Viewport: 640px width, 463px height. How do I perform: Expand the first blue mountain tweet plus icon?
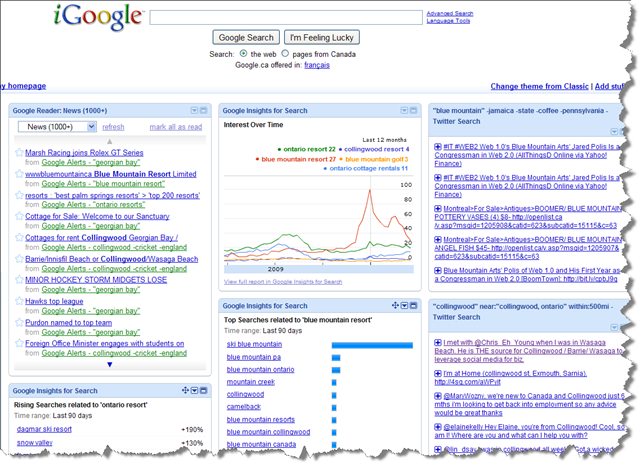[x=438, y=147]
